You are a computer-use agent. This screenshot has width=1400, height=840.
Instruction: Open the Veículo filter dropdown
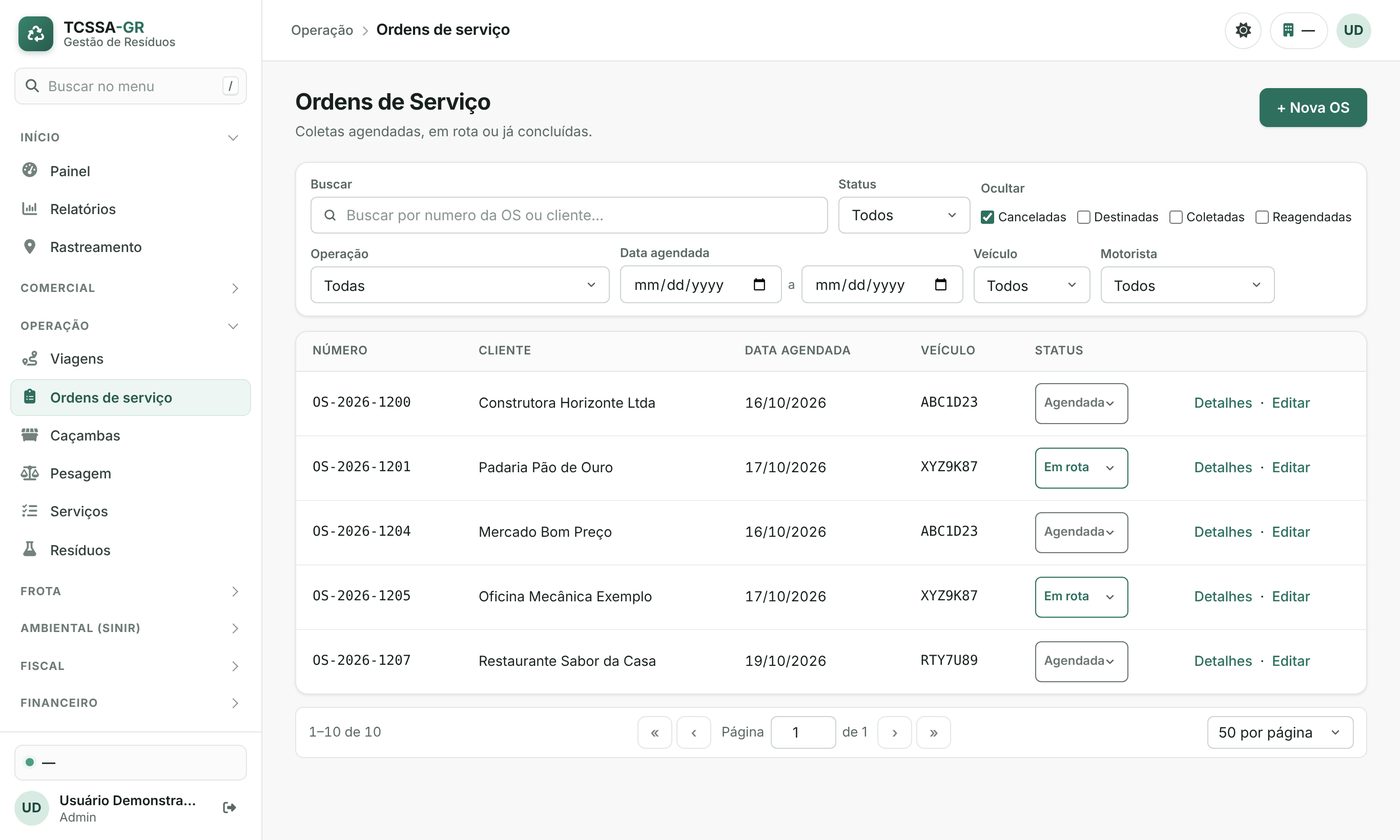pyautogui.click(x=1032, y=285)
